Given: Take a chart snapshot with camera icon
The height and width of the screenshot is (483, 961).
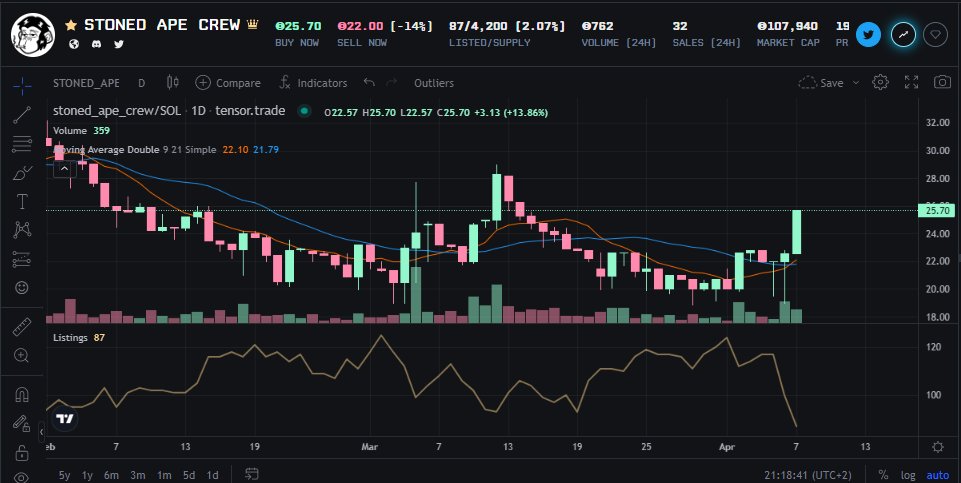Looking at the screenshot, I should point(942,82).
